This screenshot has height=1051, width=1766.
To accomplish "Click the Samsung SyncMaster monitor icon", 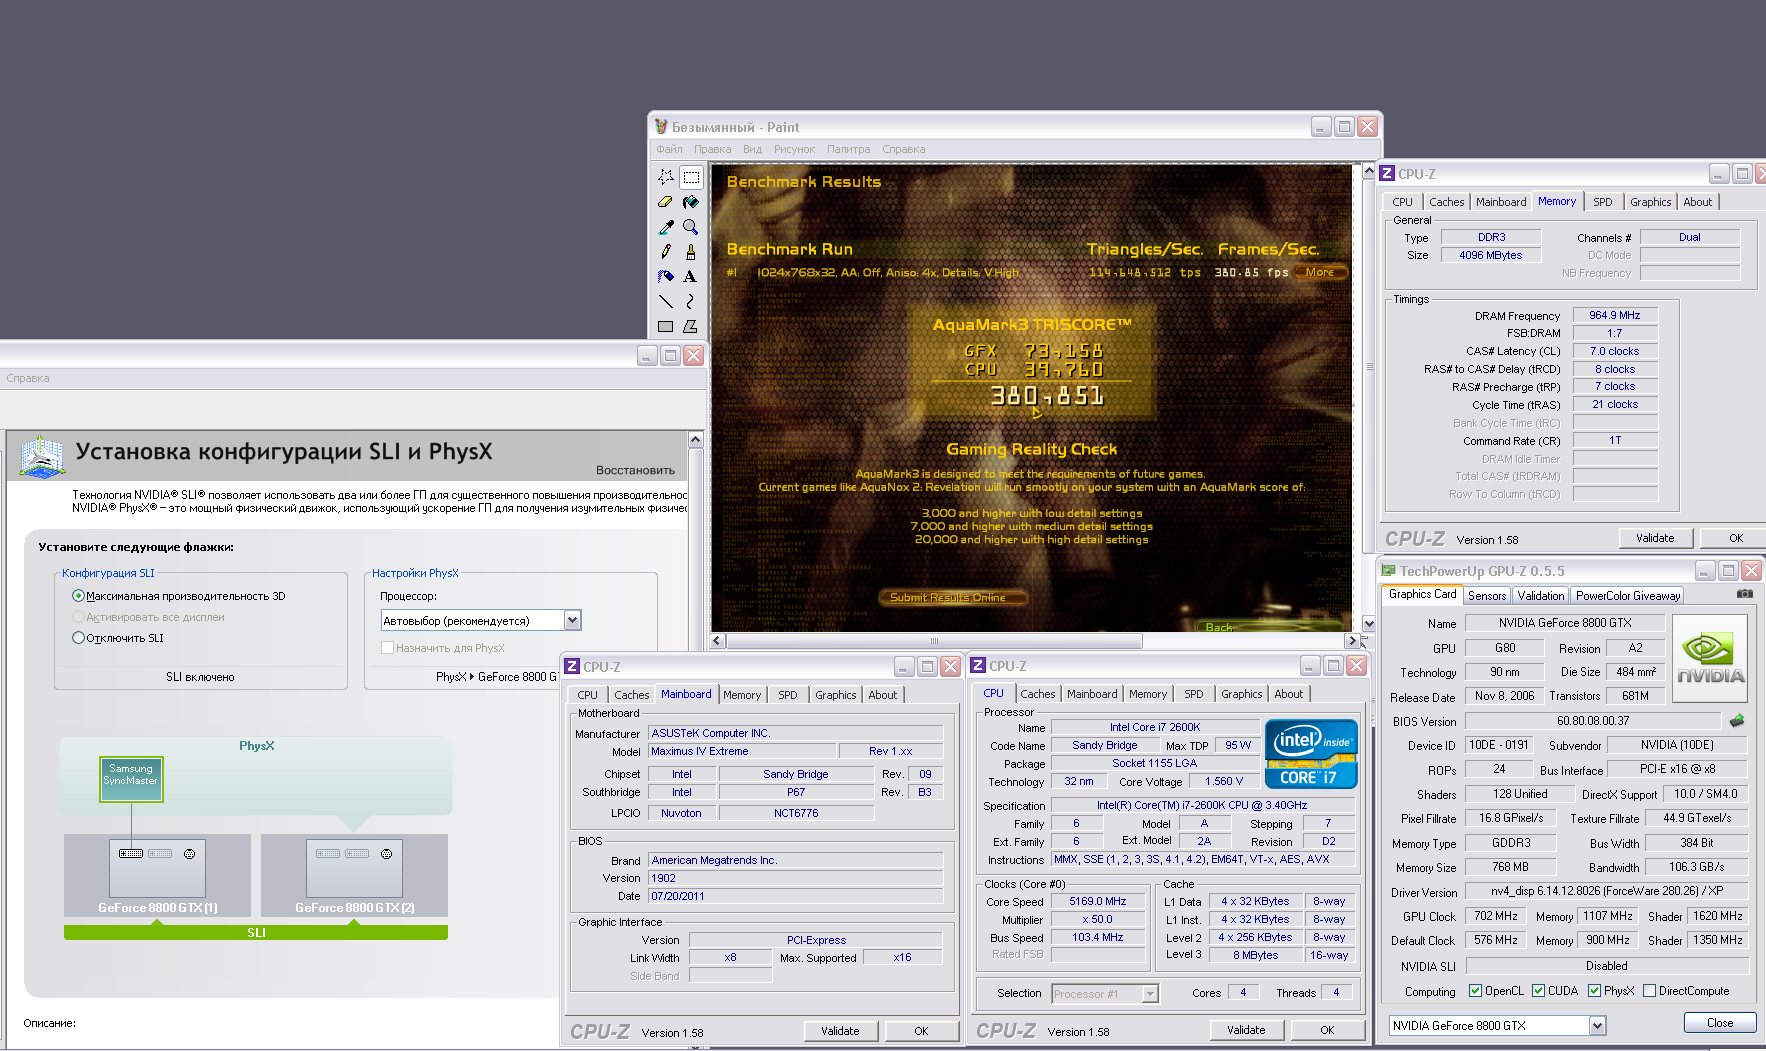I will click(131, 779).
